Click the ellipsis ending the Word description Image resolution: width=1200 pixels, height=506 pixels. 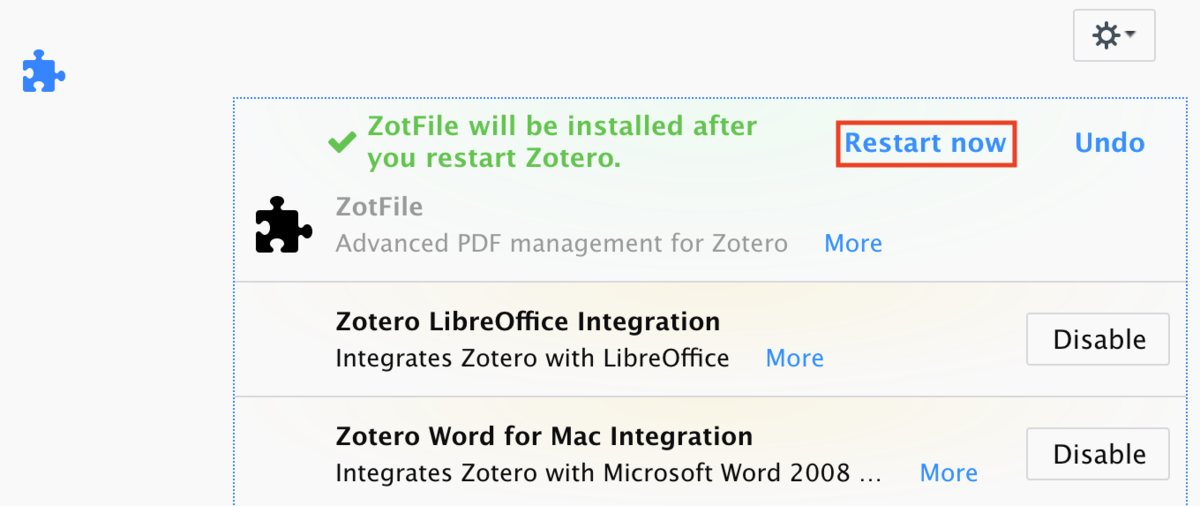(x=870, y=475)
